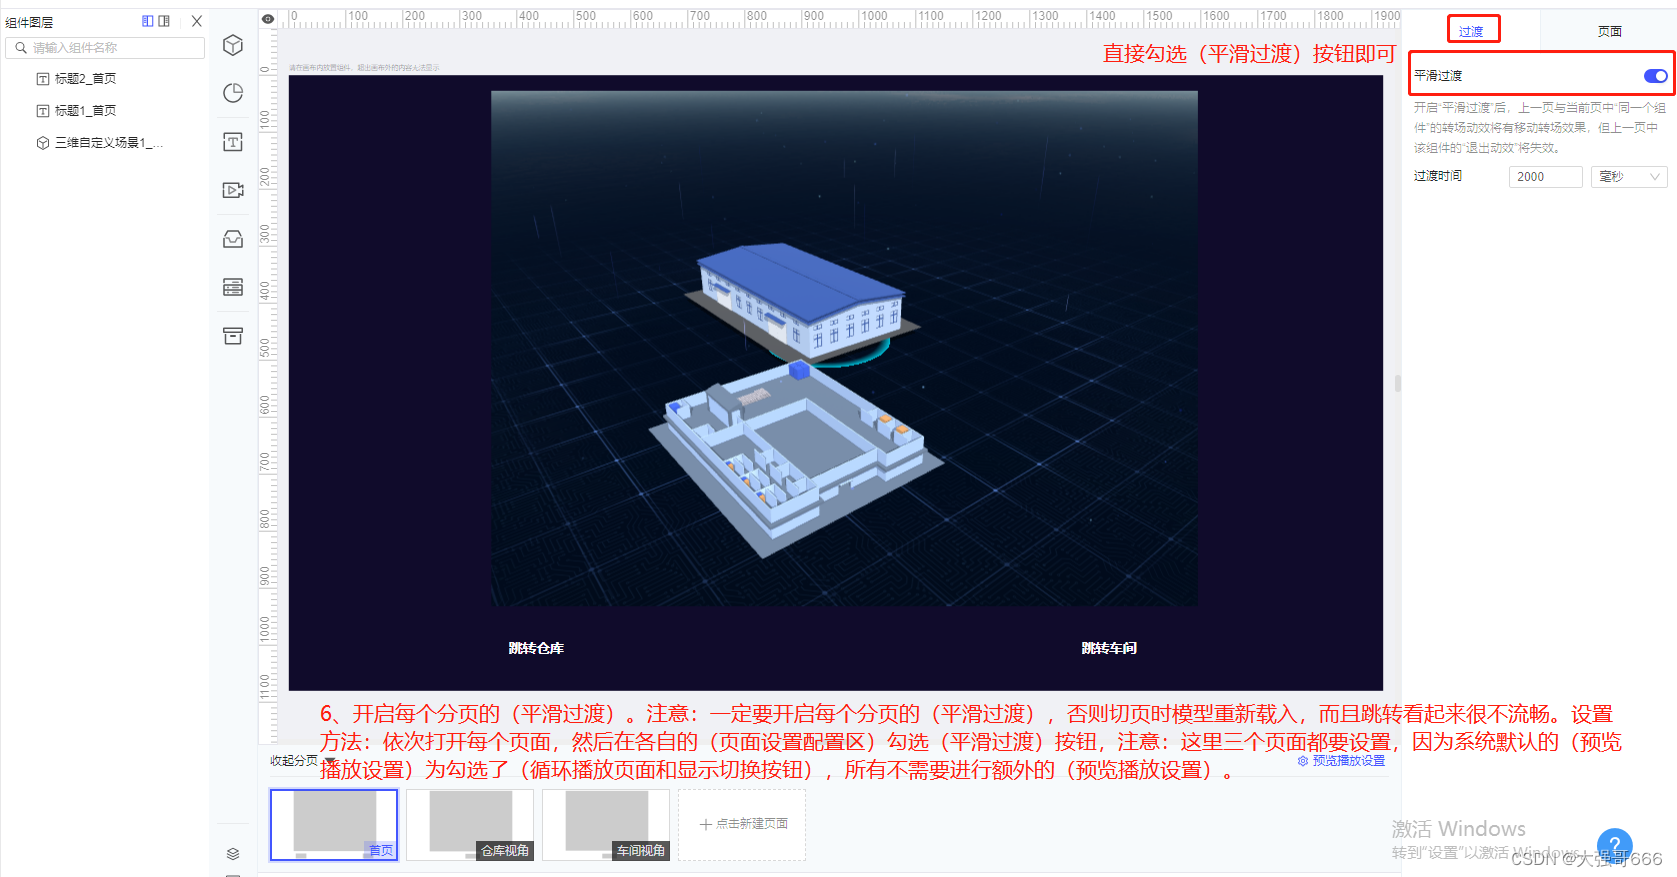This screenshot has height=877, width=1677.
Task: Open 预览播放设置 link
Action: (x=1341, y=761)
